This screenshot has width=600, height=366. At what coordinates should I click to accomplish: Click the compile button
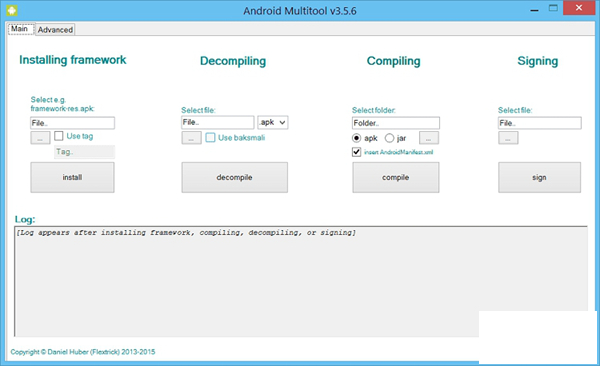[396, 177]
